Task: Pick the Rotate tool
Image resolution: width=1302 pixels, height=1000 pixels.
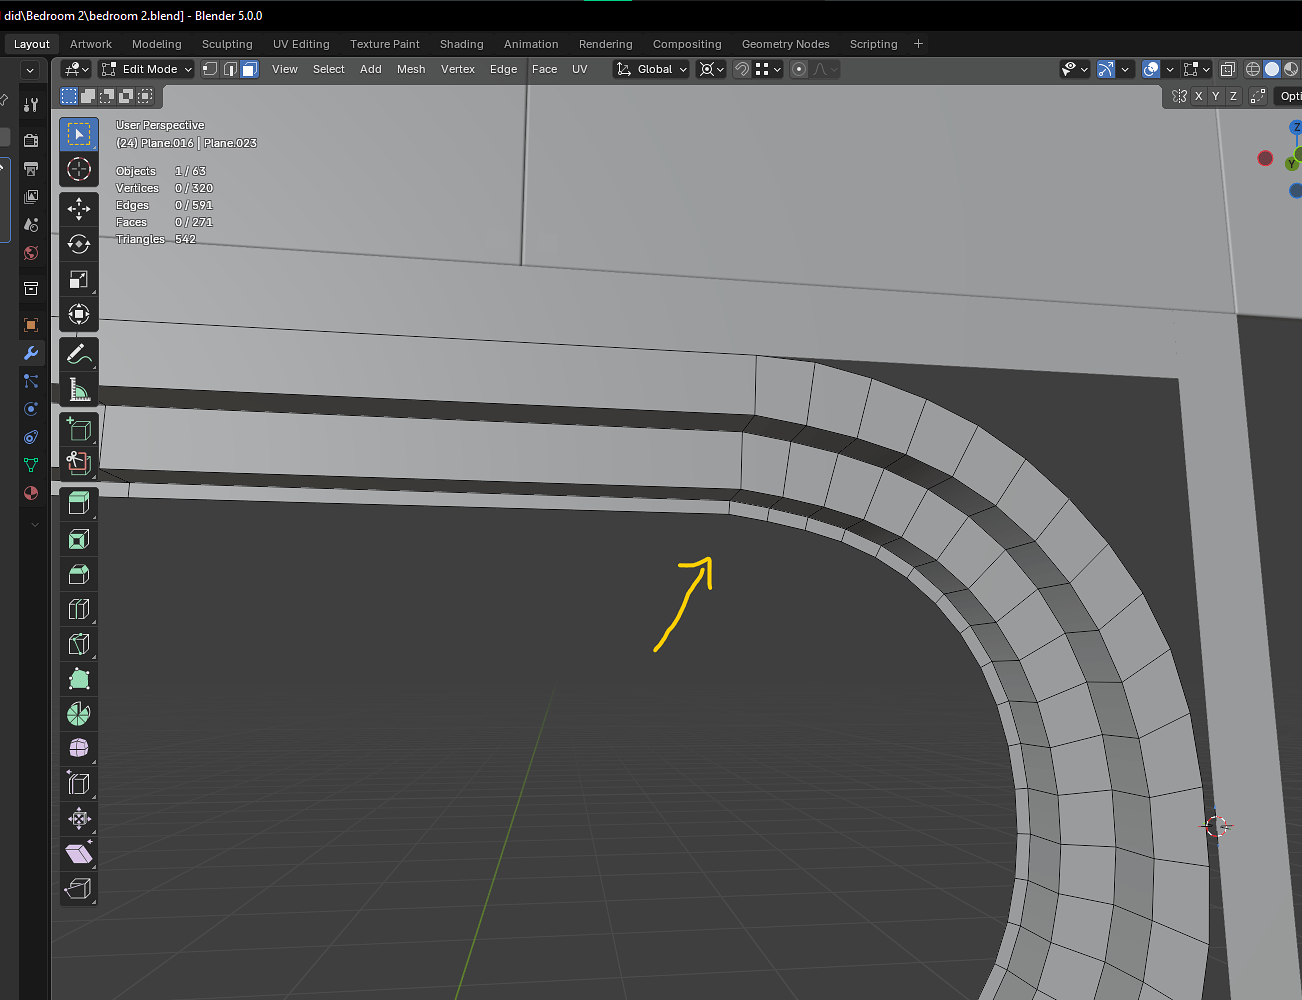Action: click(x=79, y=244)
